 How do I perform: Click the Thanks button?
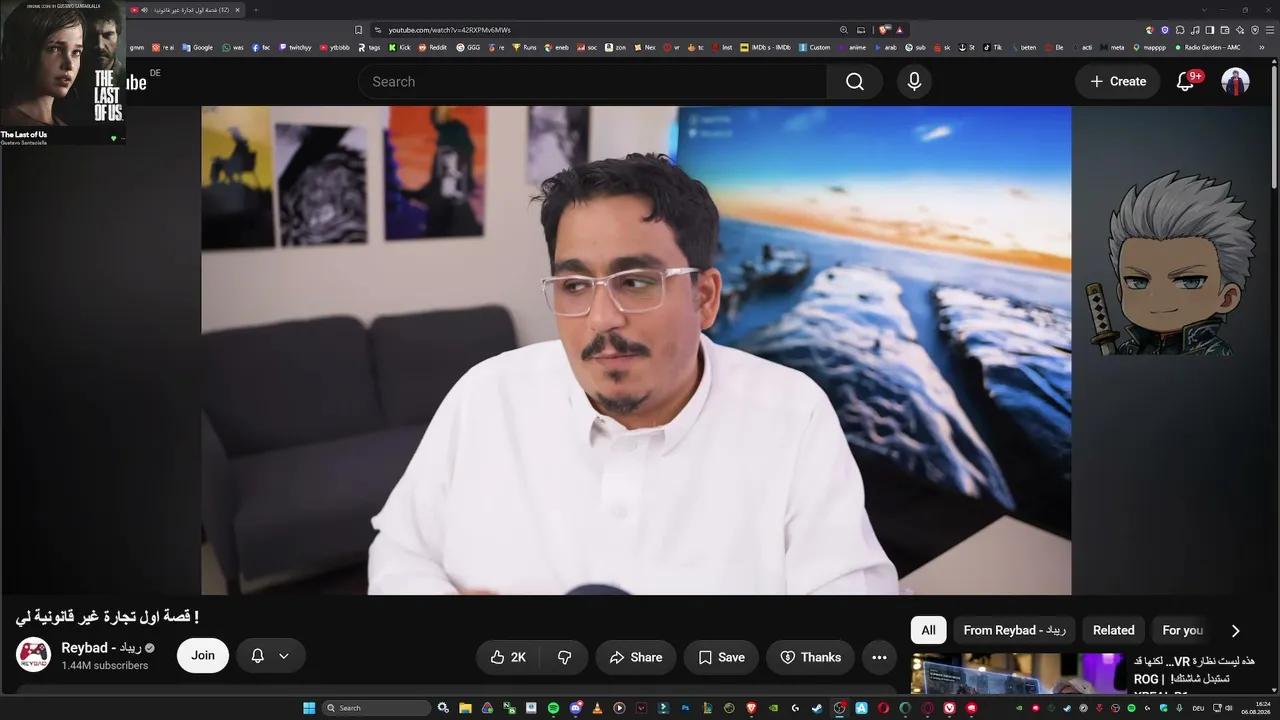[811, 657]
